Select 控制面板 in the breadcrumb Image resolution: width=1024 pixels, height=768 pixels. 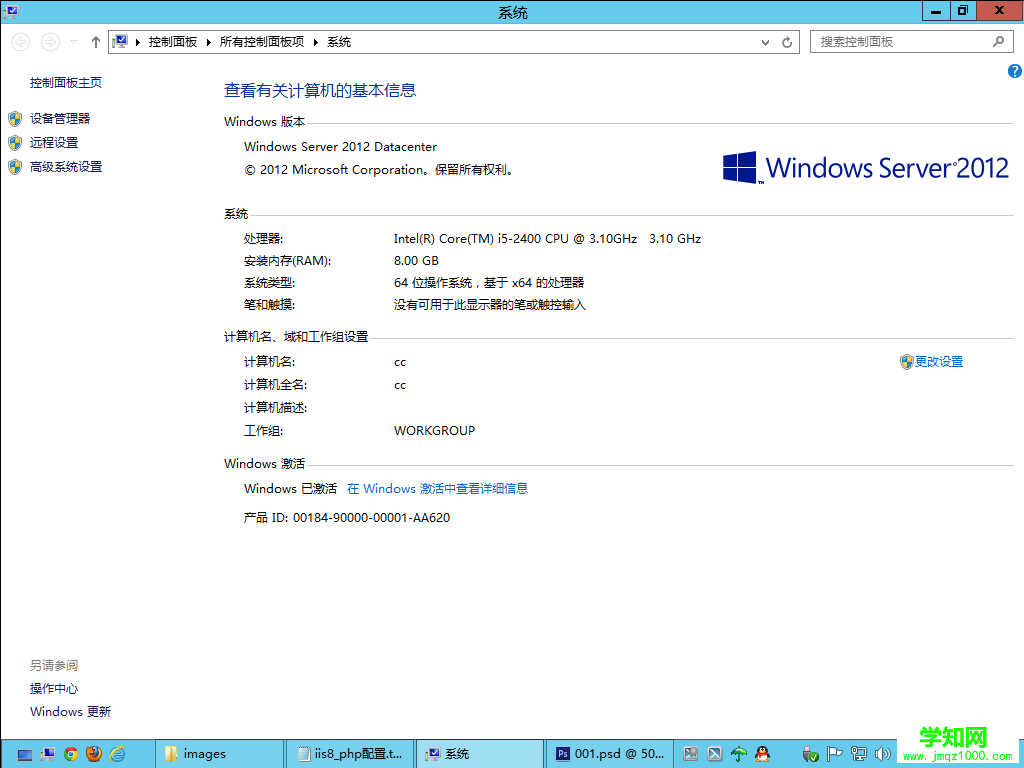pos(173,42)
